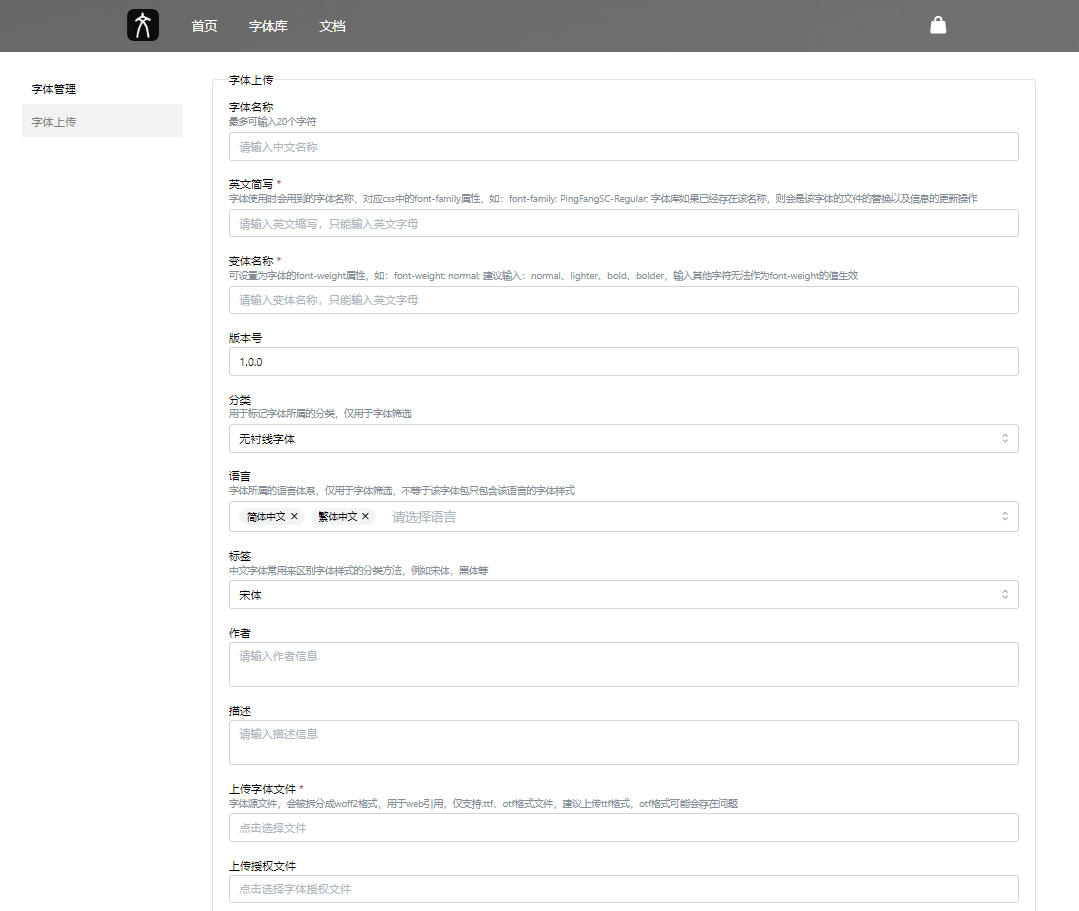Screen dimensions: 1079x911
Task: Click the 英文简写 field label
Action: click(x=251, y=184)
